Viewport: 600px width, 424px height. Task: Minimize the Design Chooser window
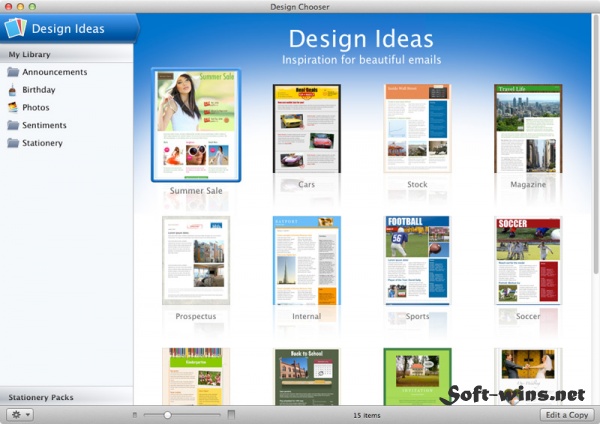click(x=21, y=7)
